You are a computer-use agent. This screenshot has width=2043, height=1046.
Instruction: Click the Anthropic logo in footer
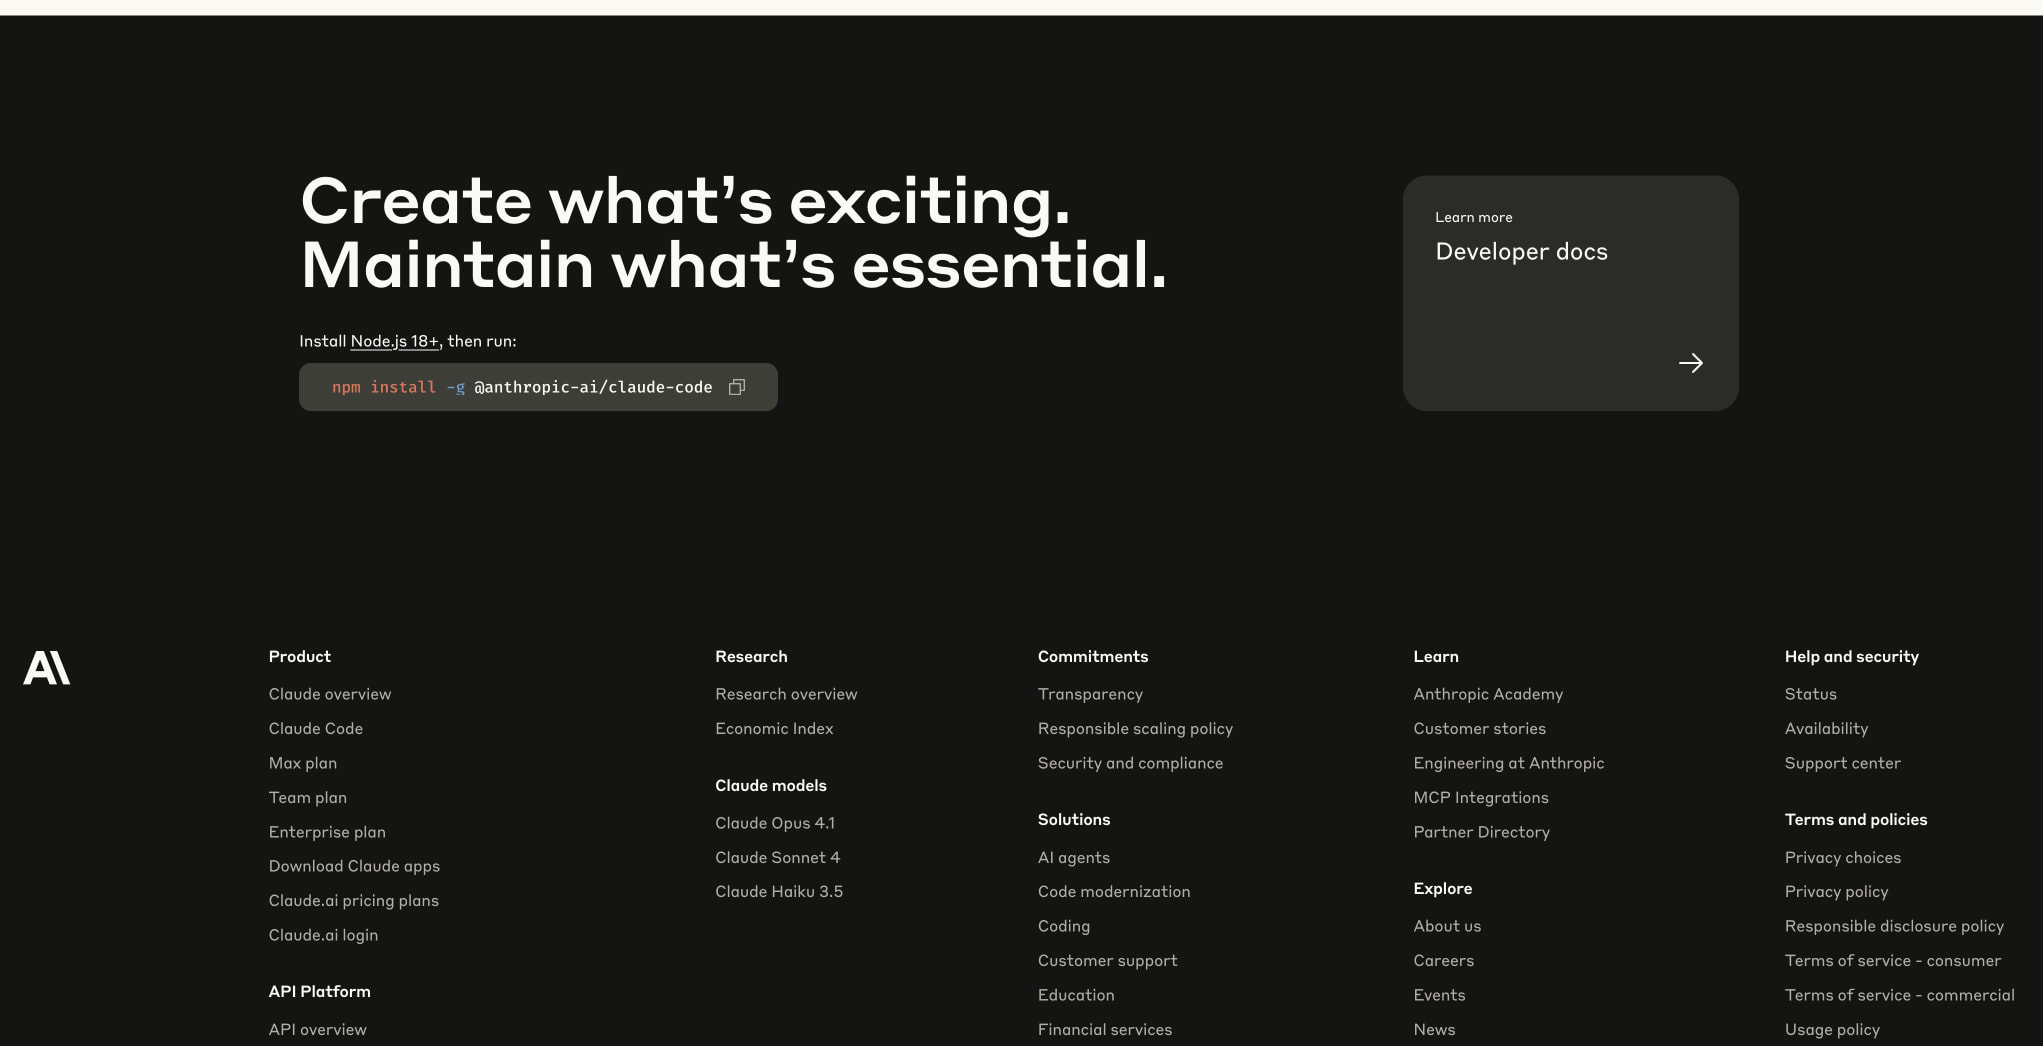pyautogui.click(x=47, y=668)
